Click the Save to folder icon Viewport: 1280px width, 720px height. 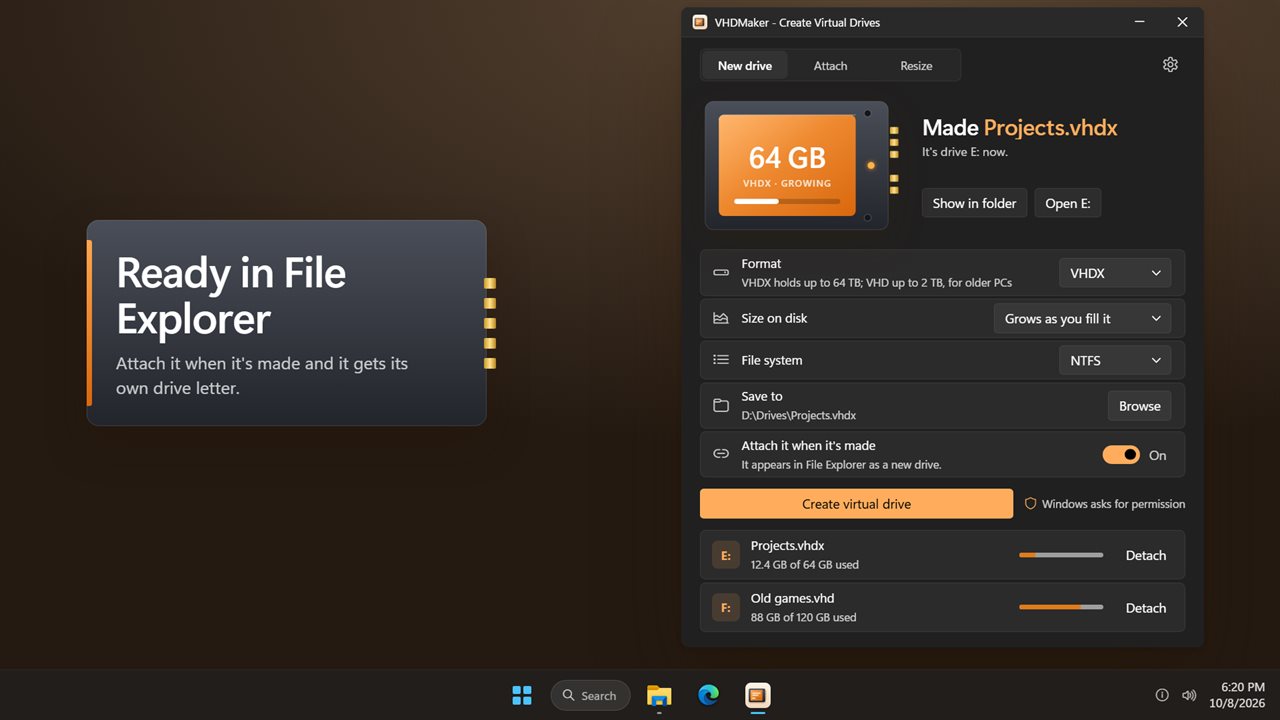721,405
